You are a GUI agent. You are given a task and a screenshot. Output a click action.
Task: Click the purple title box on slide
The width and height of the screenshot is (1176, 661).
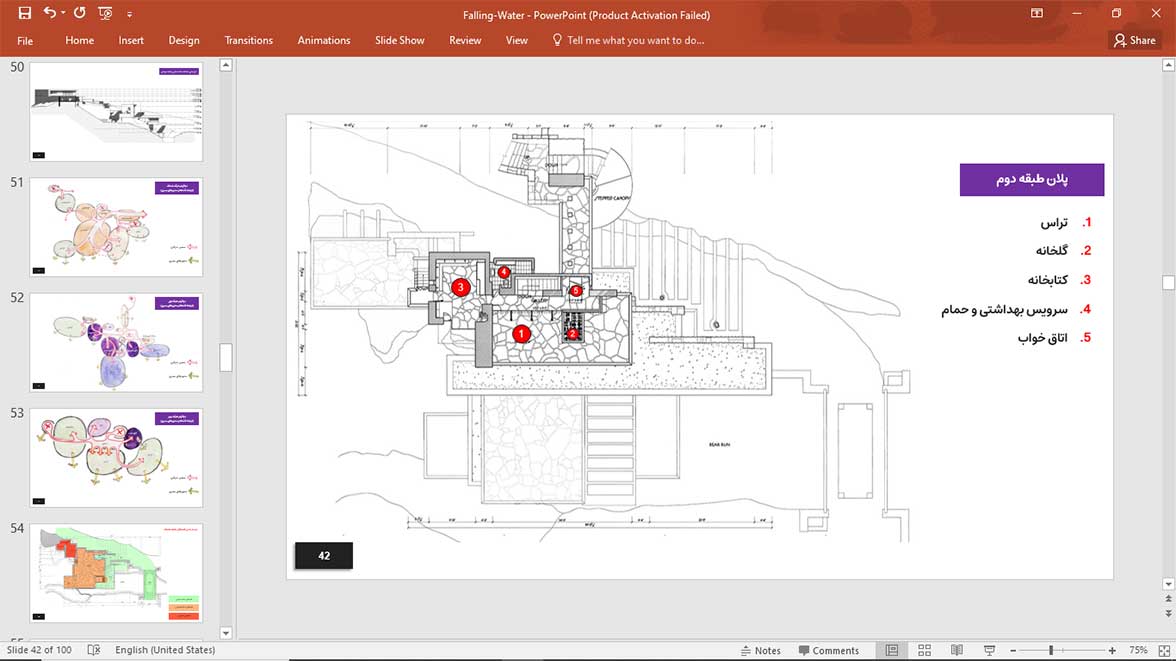pyautogui.click(x=1031, y=180)
